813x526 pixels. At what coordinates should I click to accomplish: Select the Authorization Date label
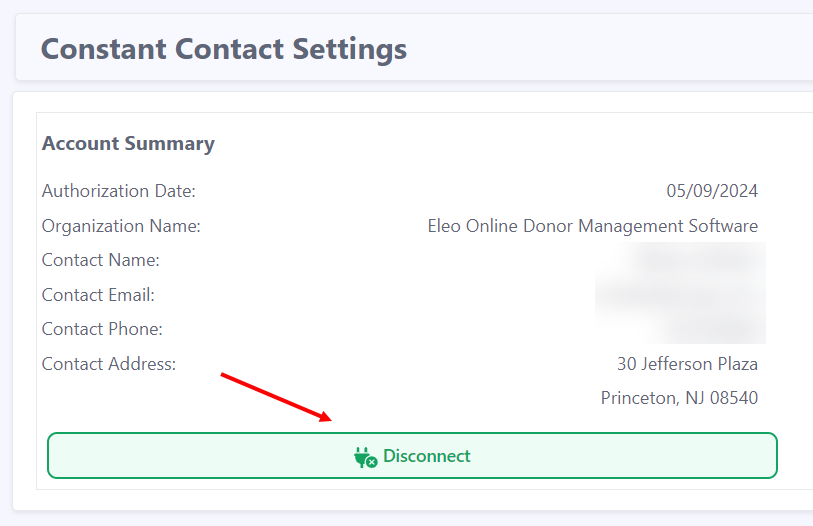tap(119, 191)
